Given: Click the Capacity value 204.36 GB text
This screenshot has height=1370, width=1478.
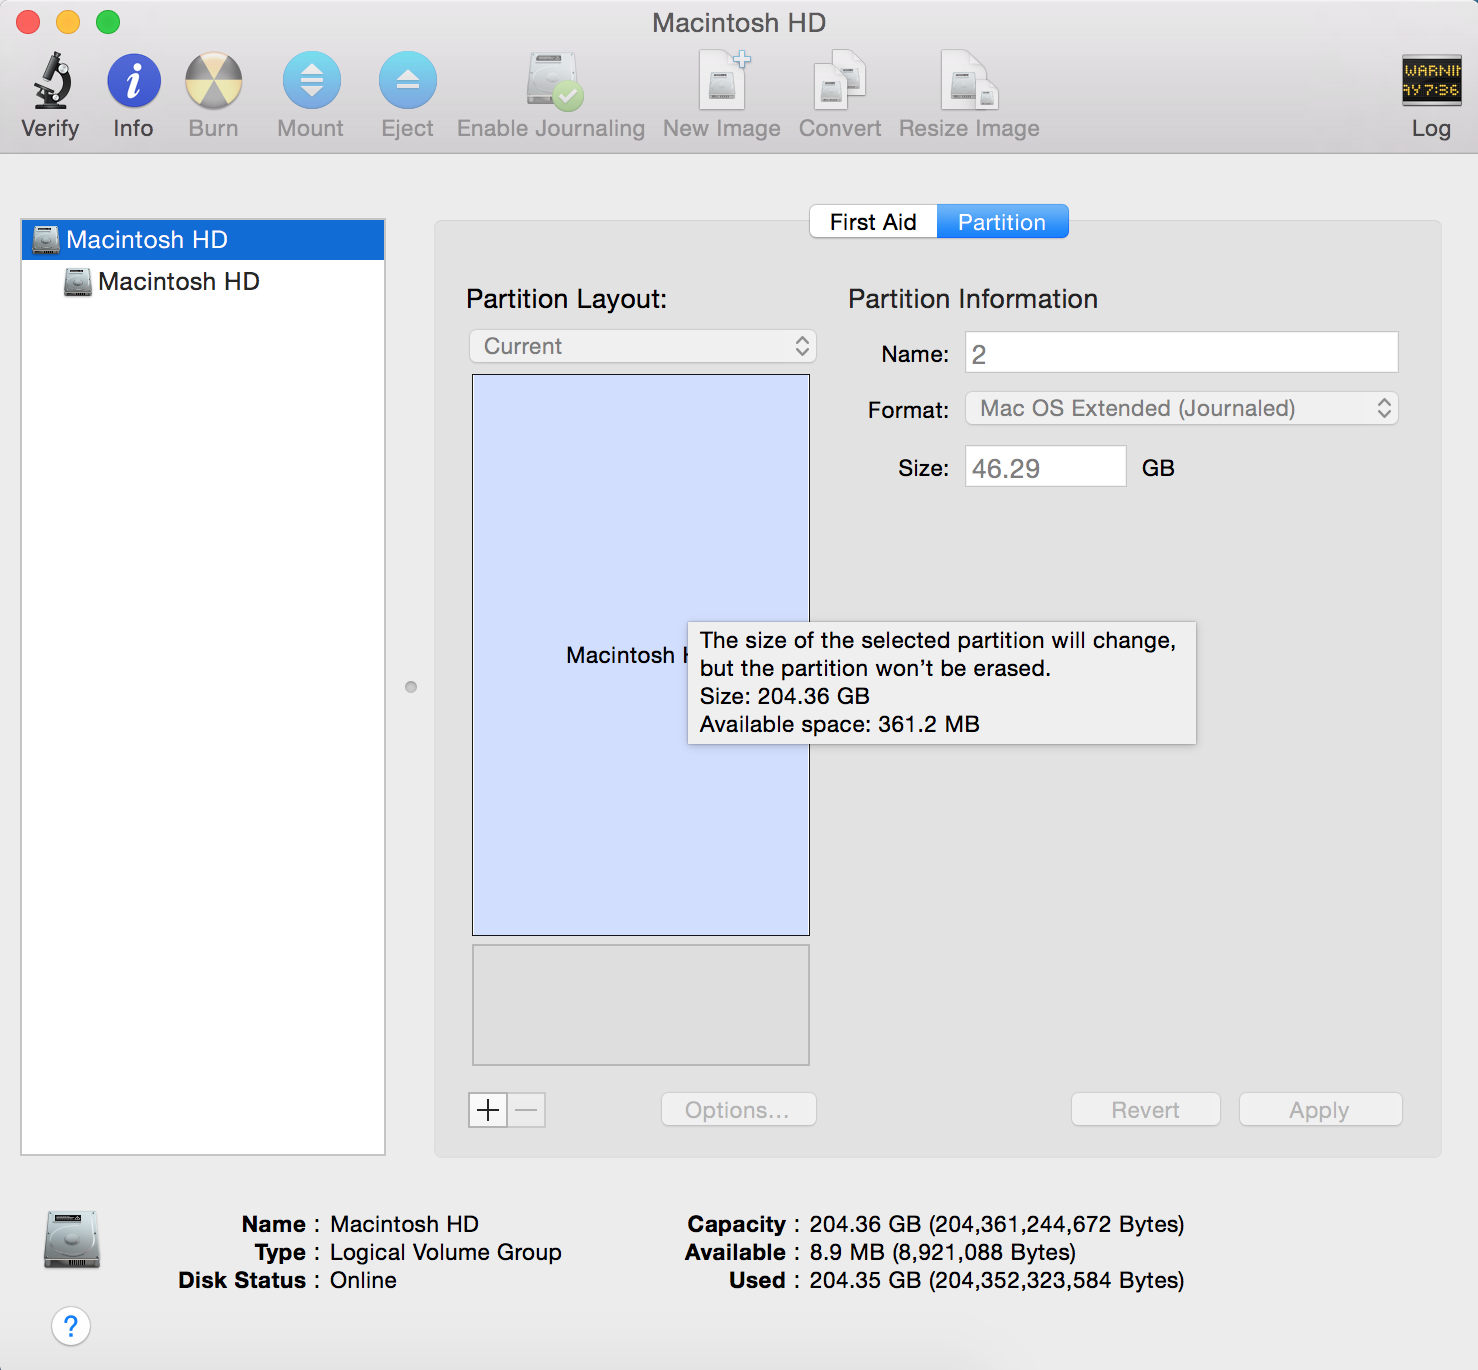Looking at the screenshot, I should pyautogui.click(x=997, y=1225).
